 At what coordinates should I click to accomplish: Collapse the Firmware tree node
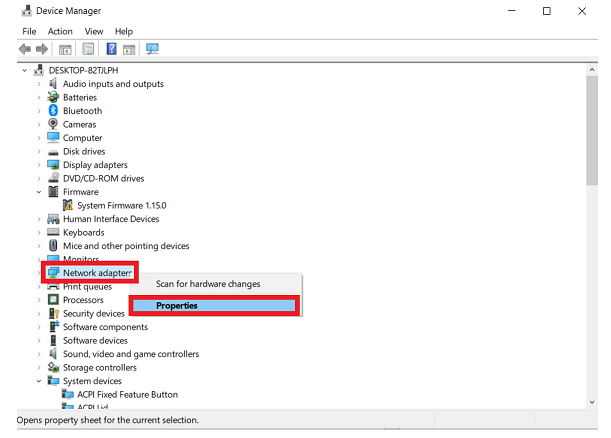tap(39, 192)
